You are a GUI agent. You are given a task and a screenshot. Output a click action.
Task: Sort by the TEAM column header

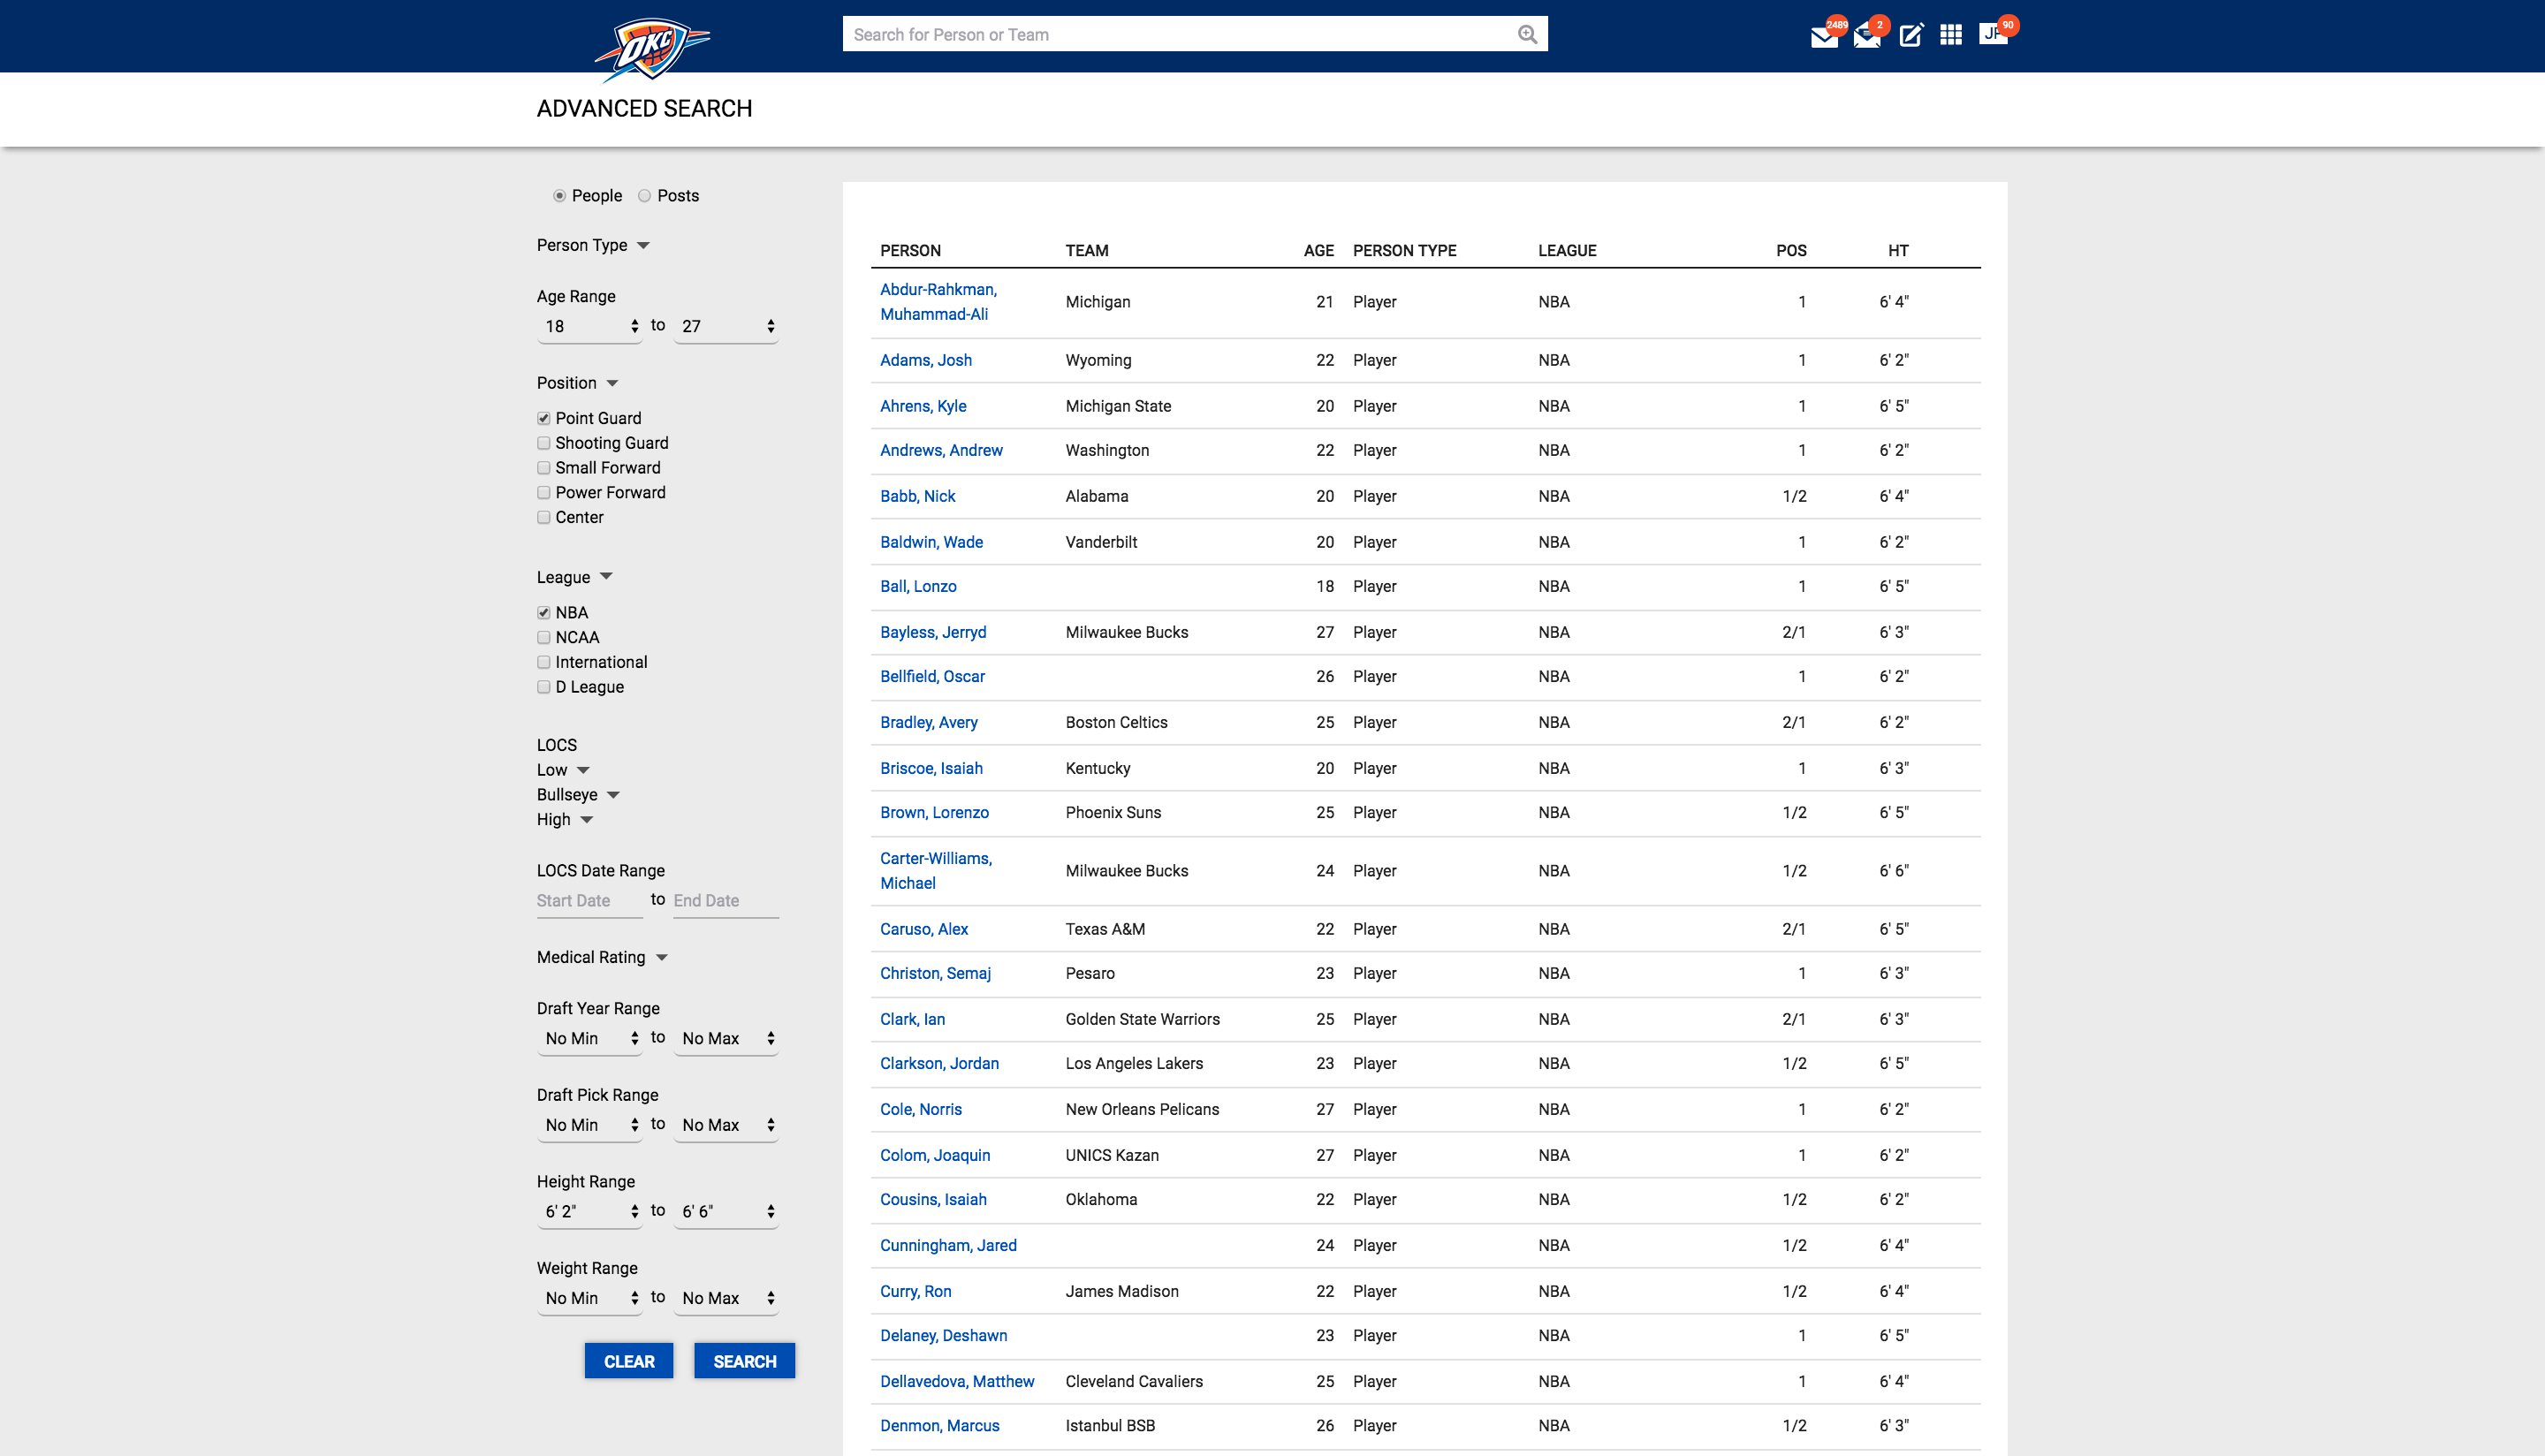1086,251
